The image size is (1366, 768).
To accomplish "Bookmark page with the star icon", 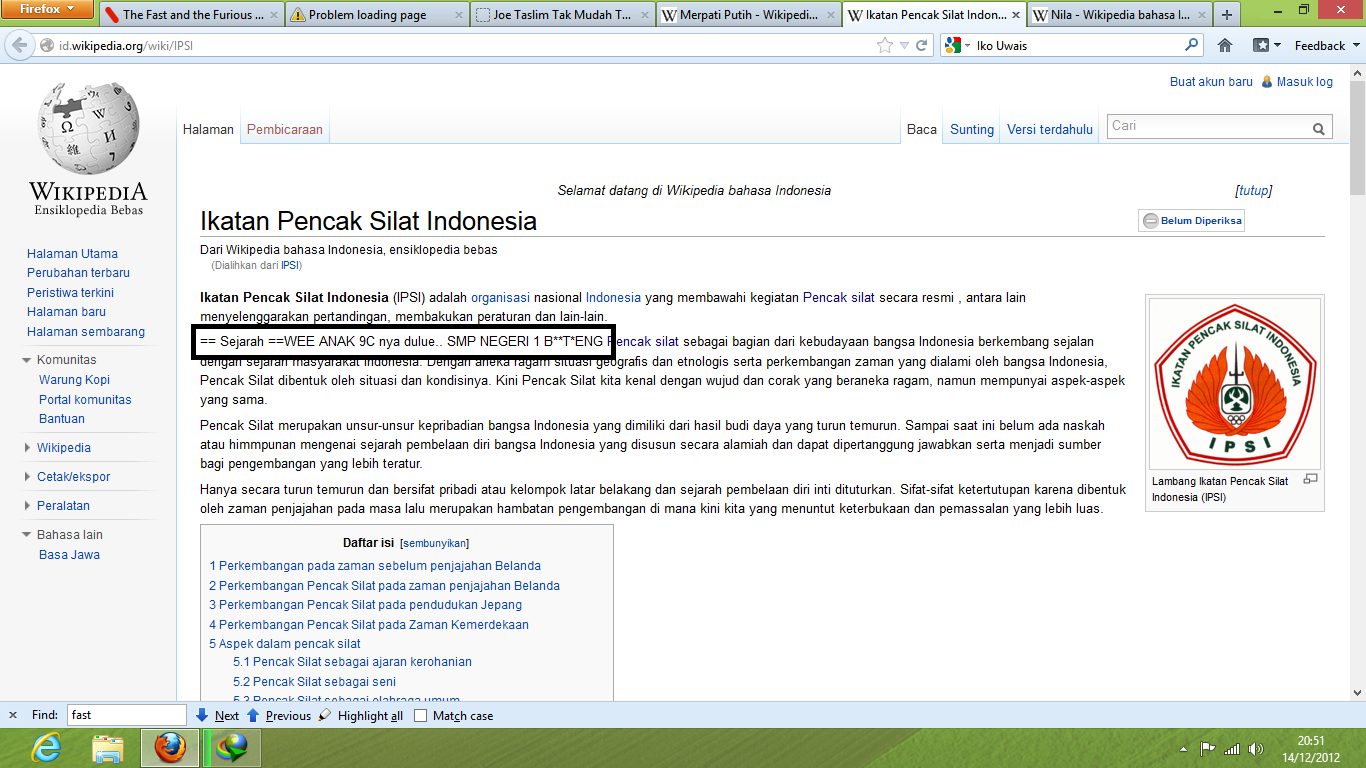I will click(884, 46).
